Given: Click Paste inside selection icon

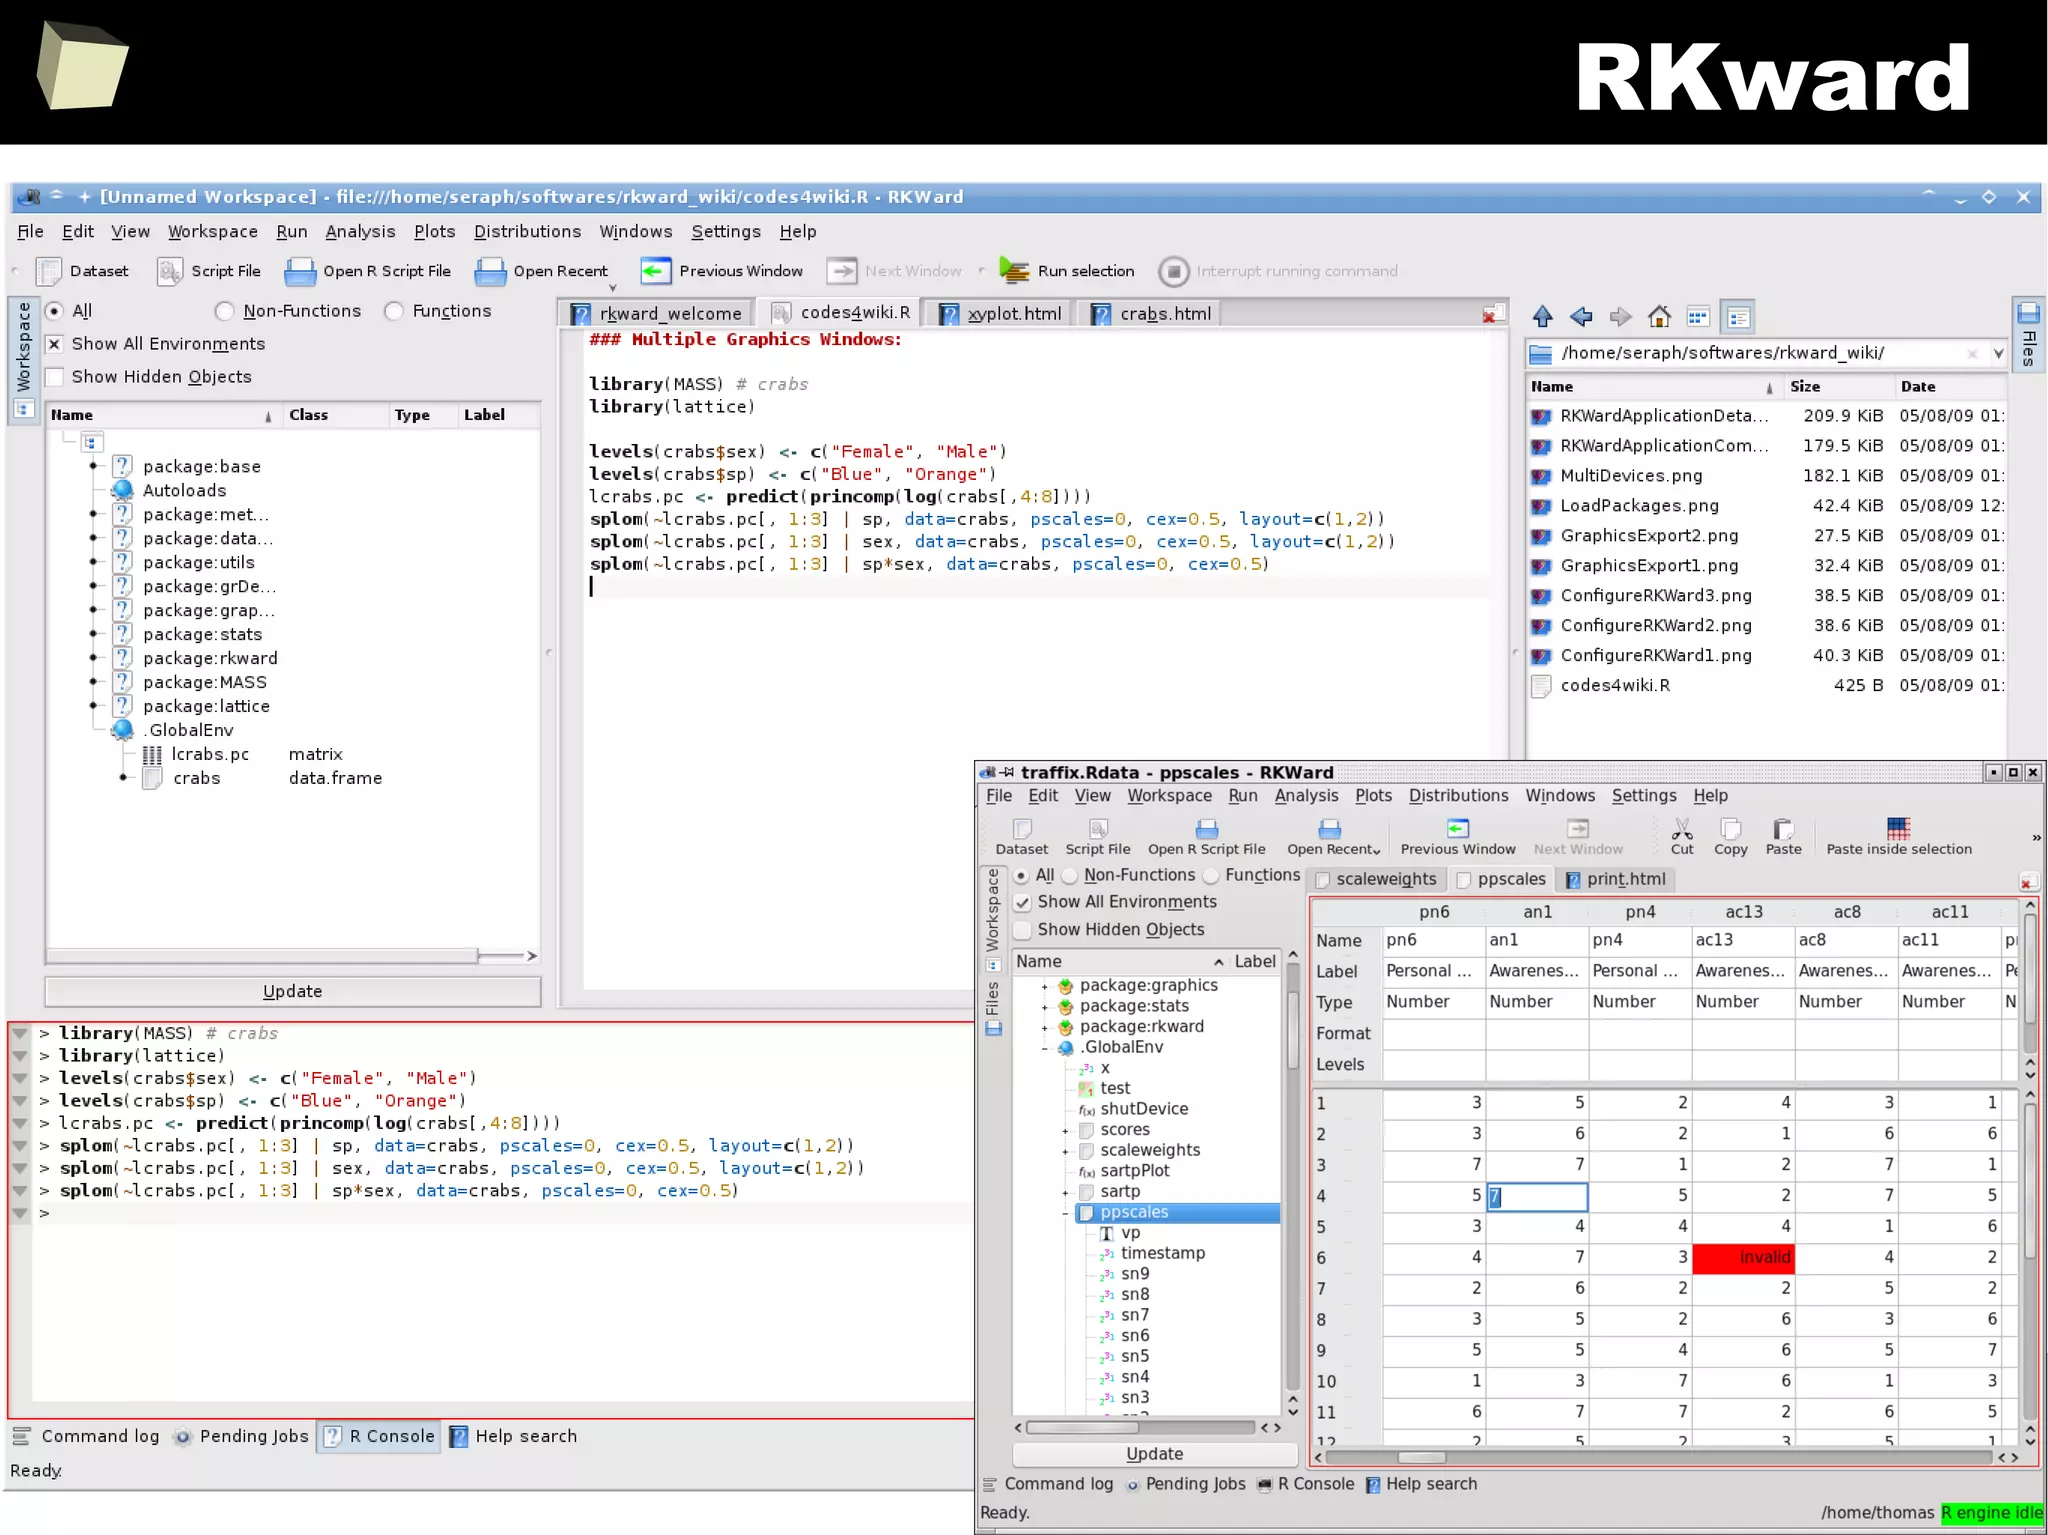Looking at the screenshot, I should [x=1897, y=829].
